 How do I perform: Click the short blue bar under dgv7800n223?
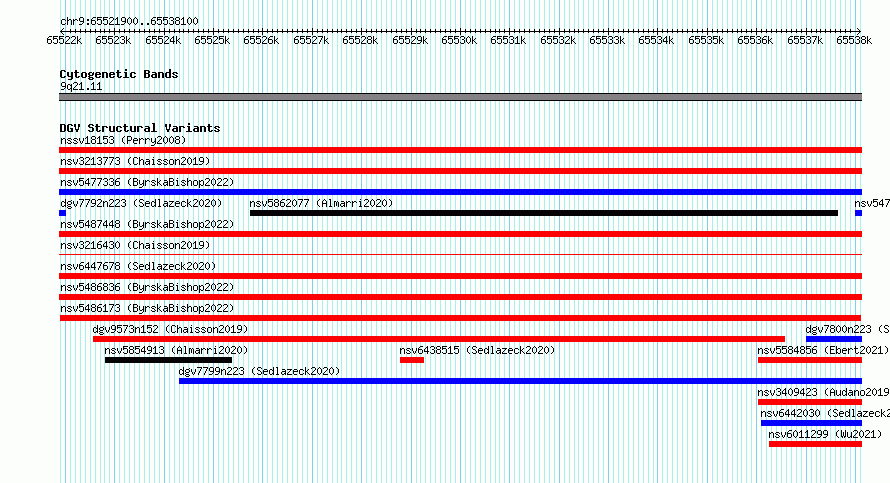tap(834, 339)
